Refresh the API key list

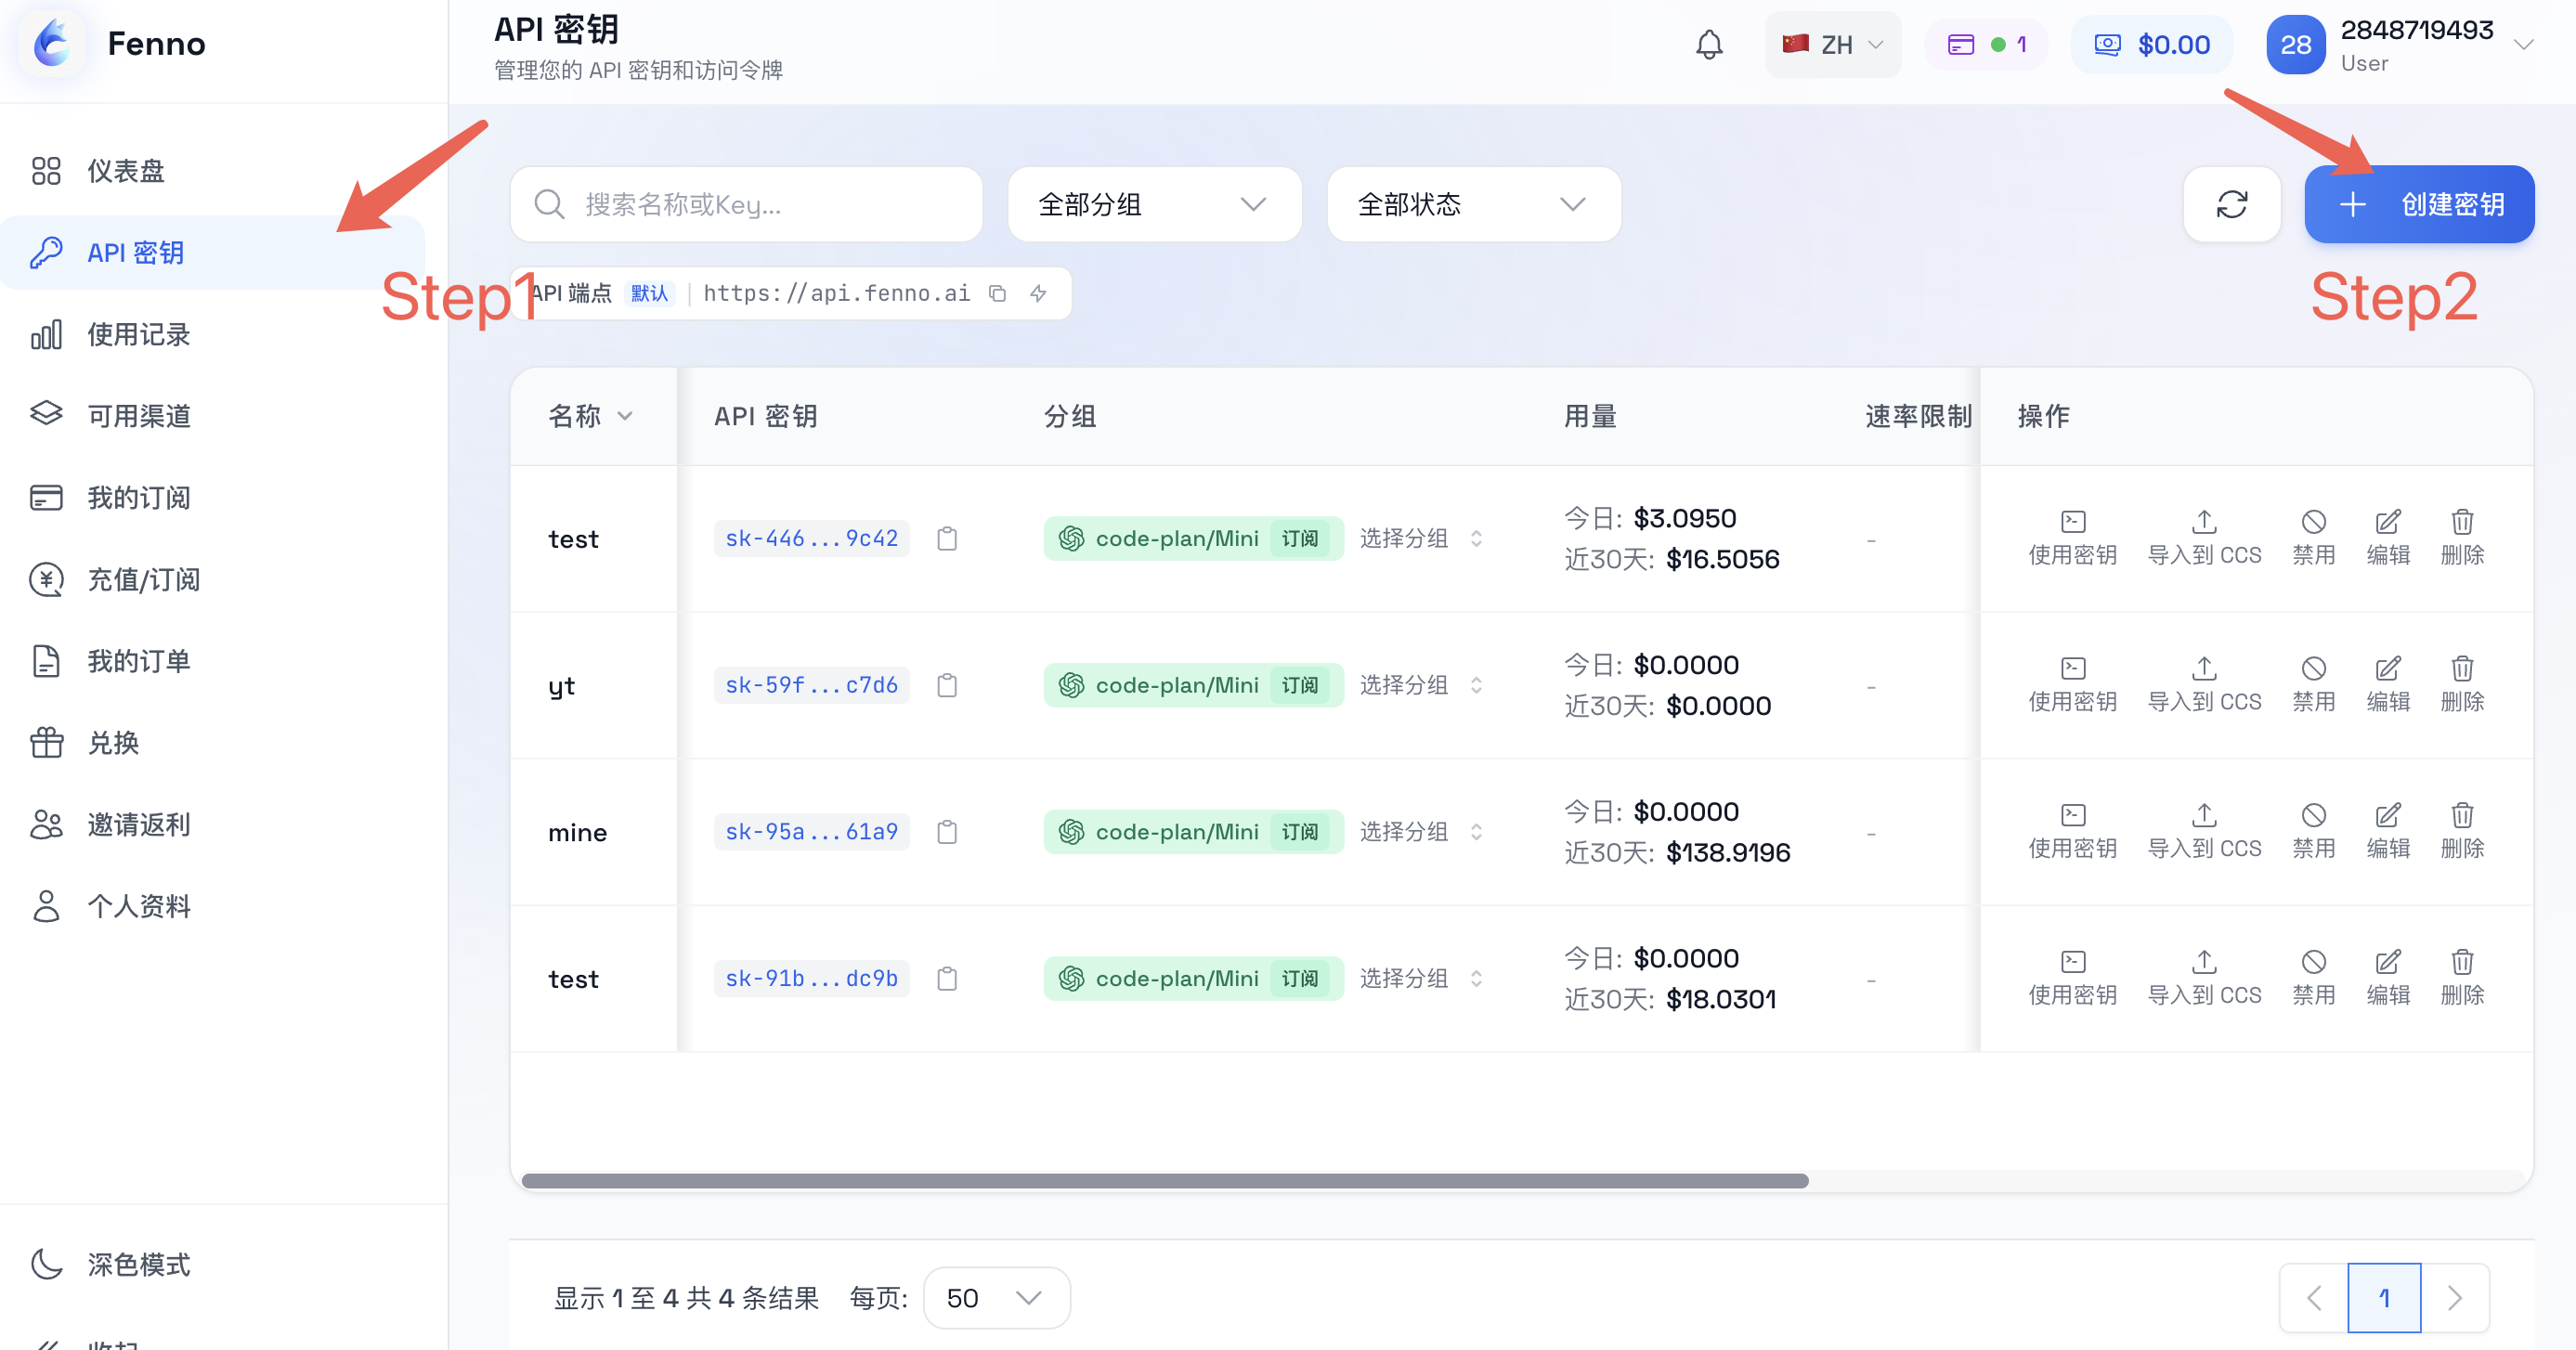(x=2231, y=204)
